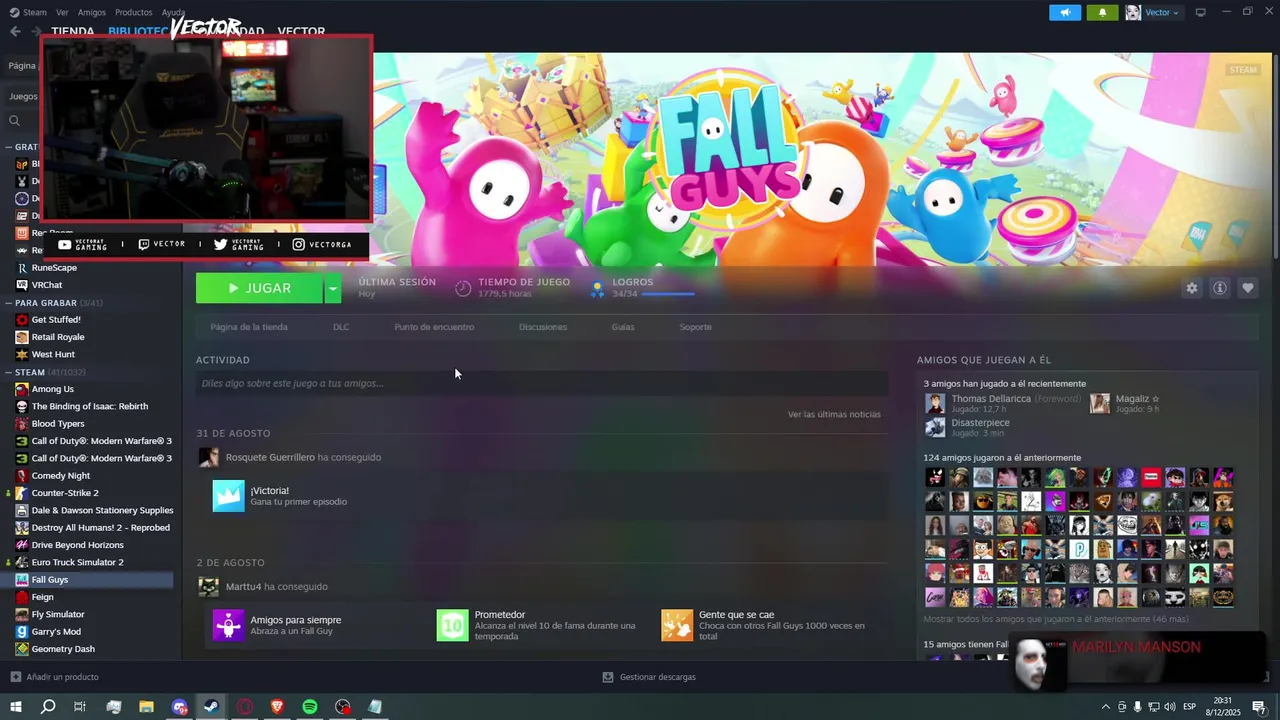Viewport: 1280px width, 720px height.
Task: Switch ESP keyboard language indicator
Action: [x=1190, y=707]
